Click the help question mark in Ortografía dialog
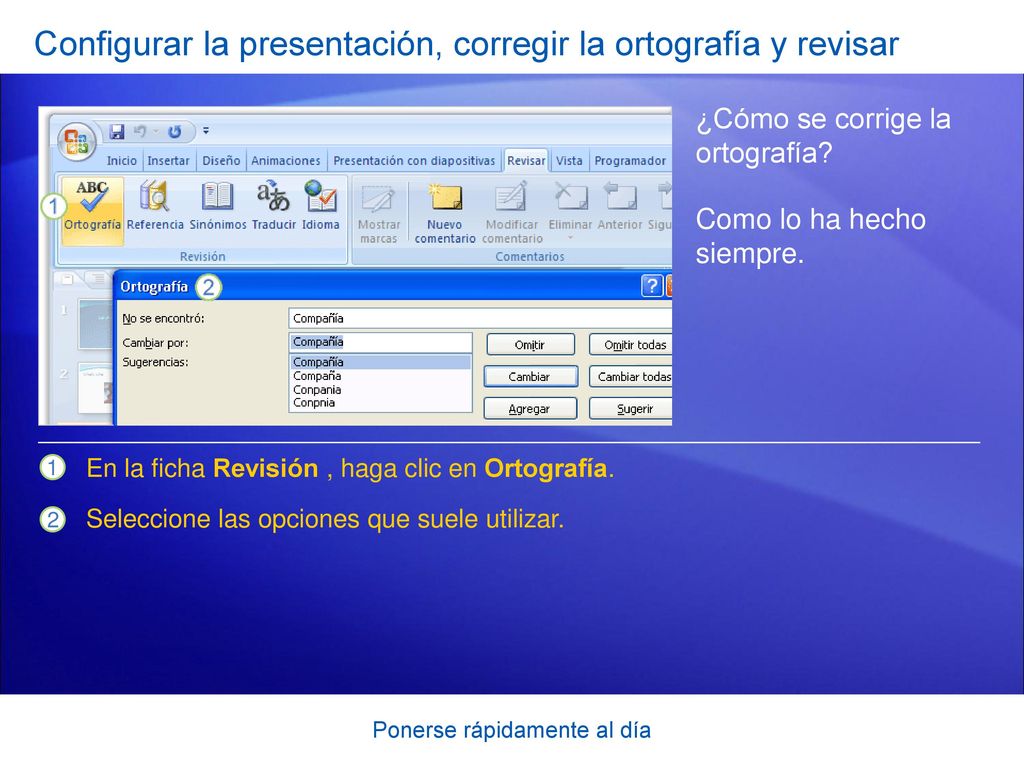The height and width of the screenshot is (768, 1024). pyautogui.click(x=652, y=286)
